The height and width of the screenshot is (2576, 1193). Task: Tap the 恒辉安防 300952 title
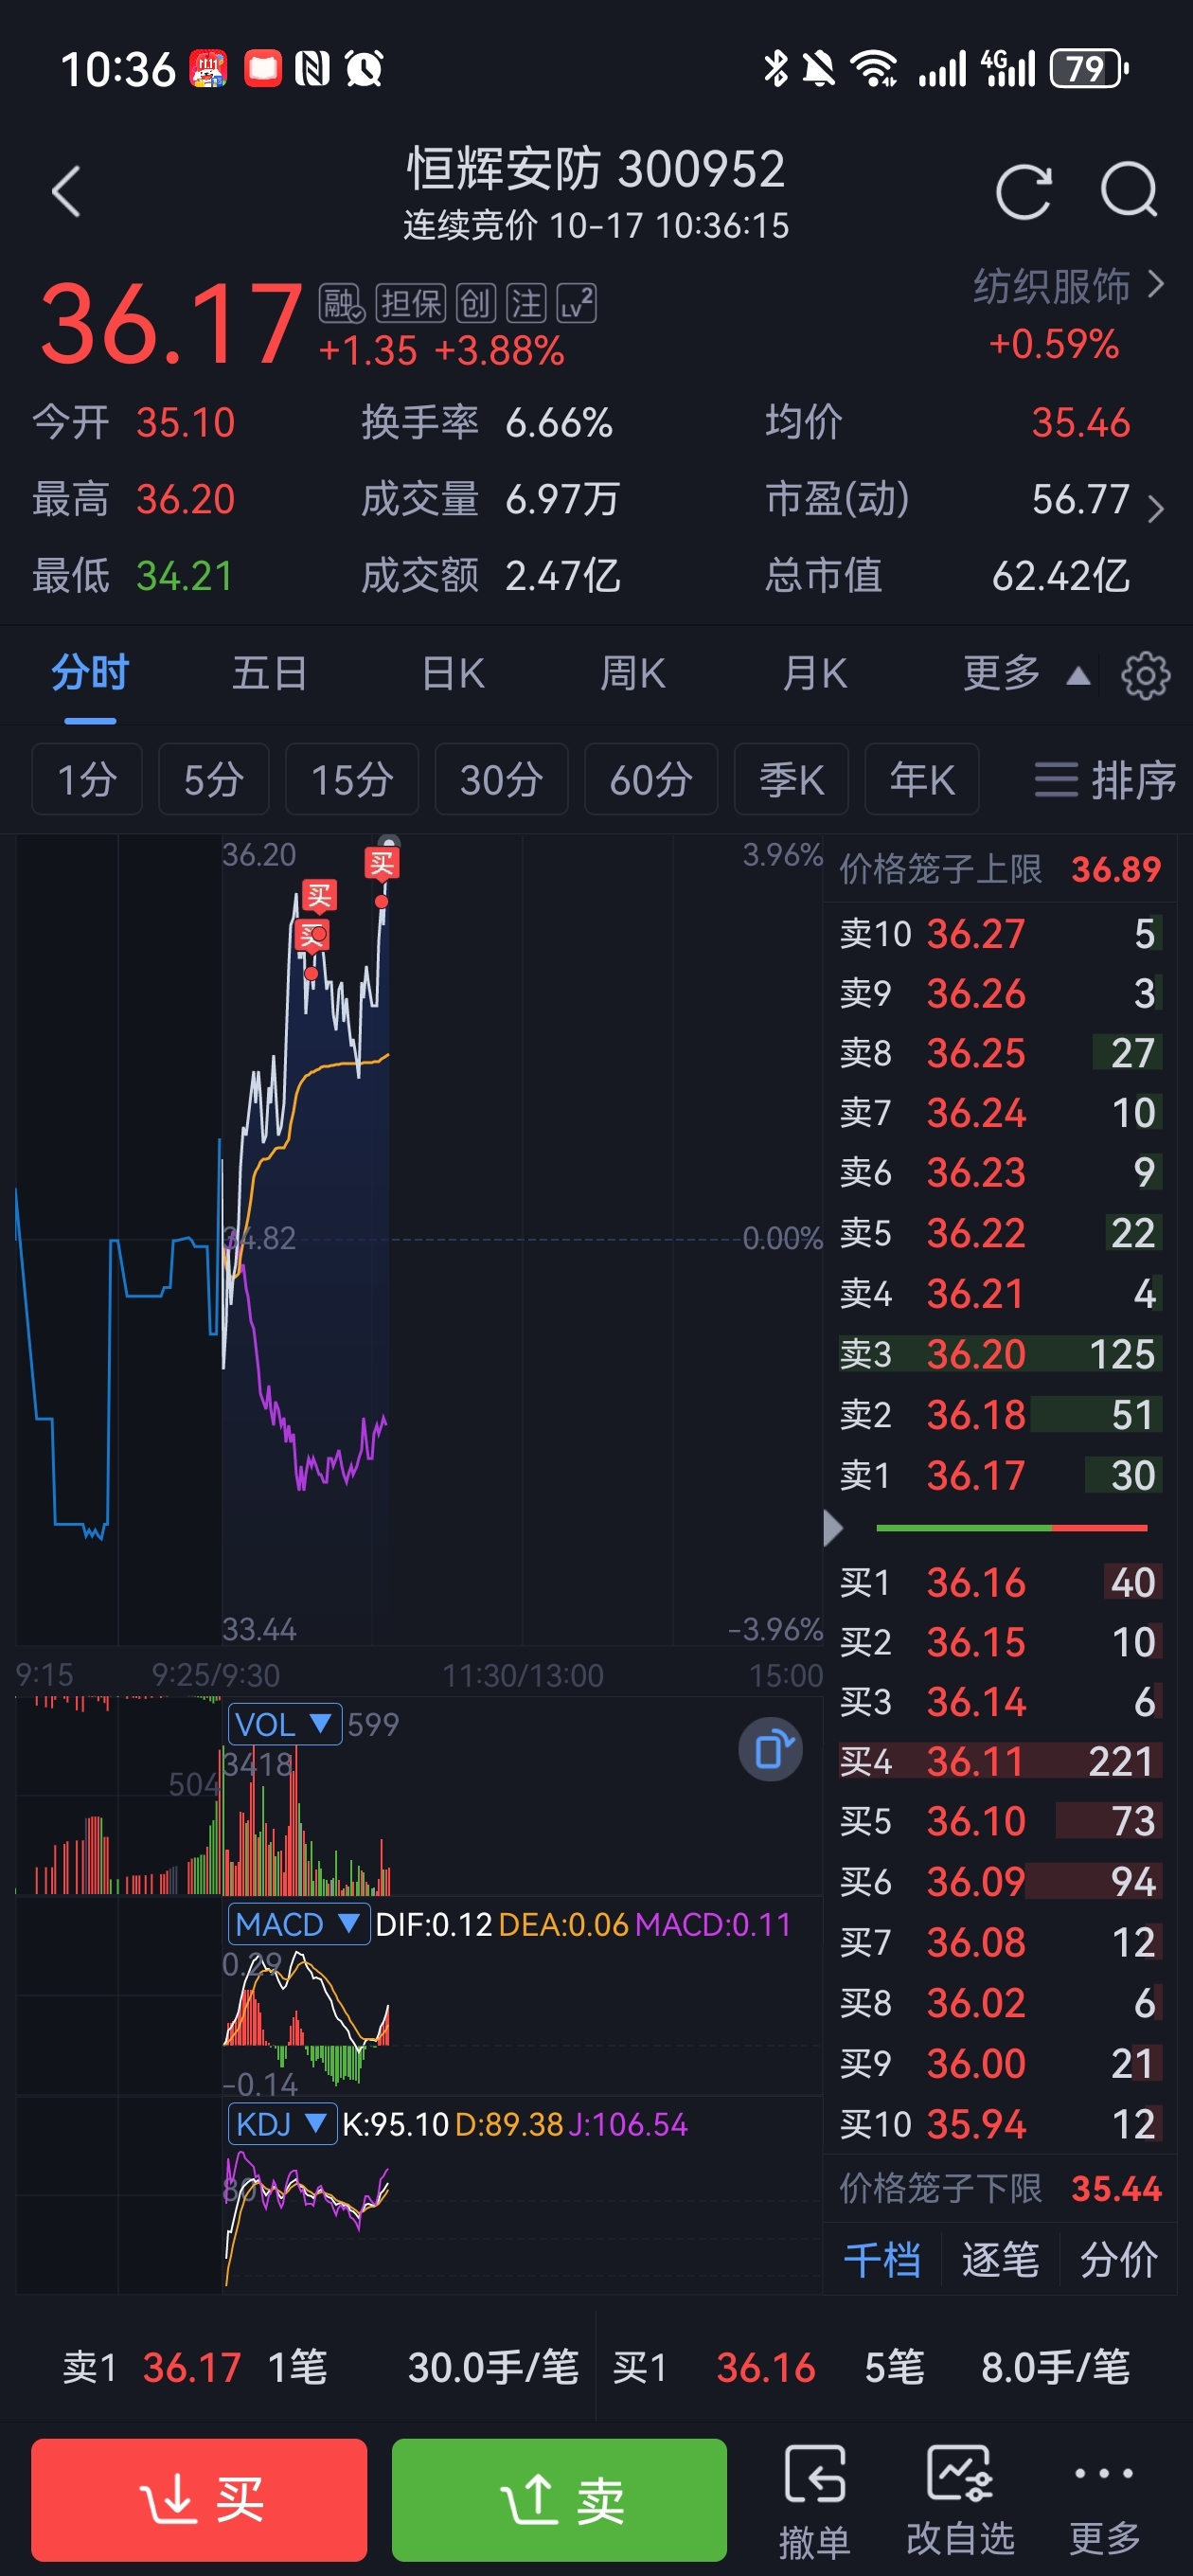(x=596, y=168)
